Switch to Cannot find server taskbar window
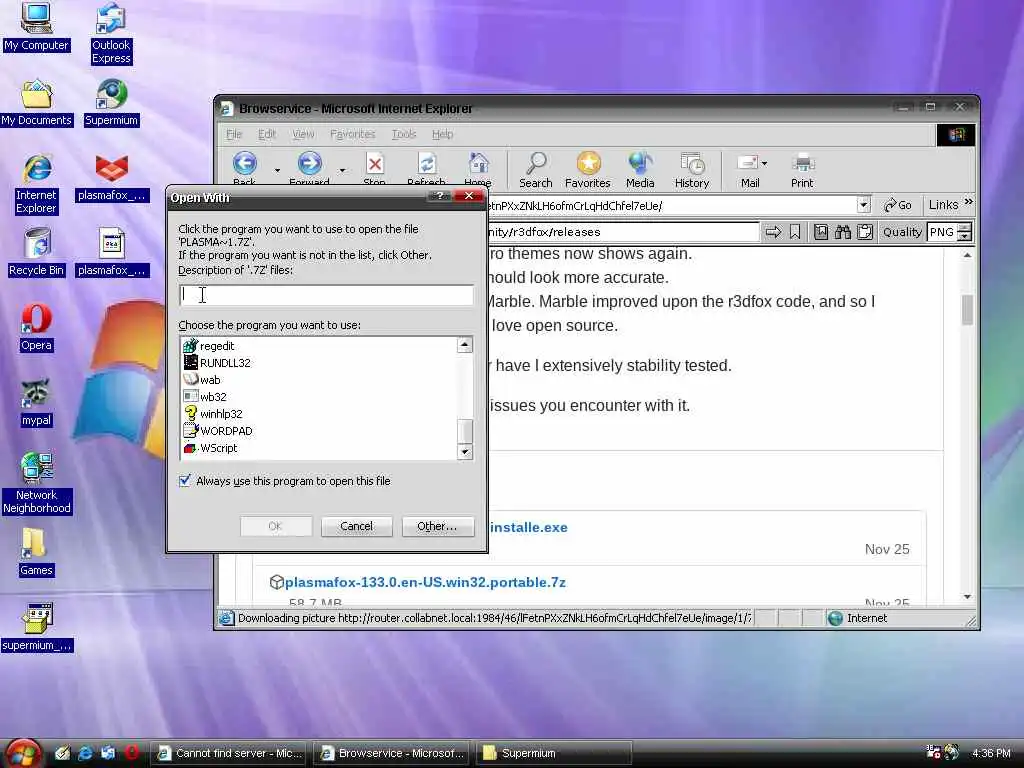This screenshot has height=768, width=1024. [230, 753]
